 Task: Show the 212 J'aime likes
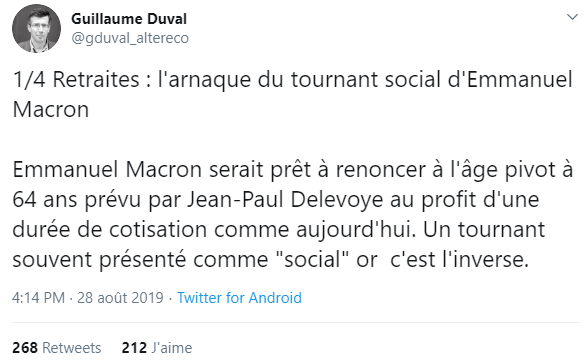click(x=157, y=348)
